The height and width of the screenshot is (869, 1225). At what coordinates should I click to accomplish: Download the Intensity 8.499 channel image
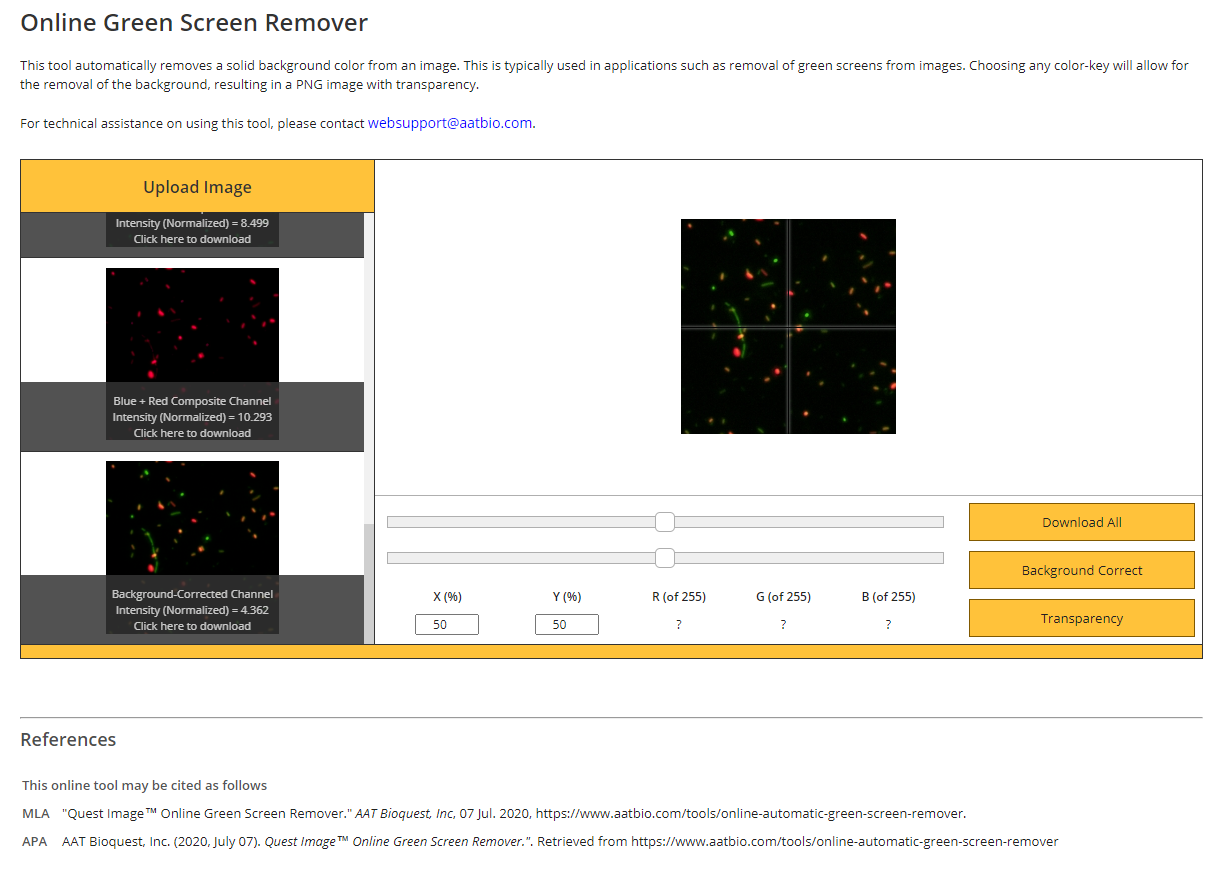click(x=192, y=238)
